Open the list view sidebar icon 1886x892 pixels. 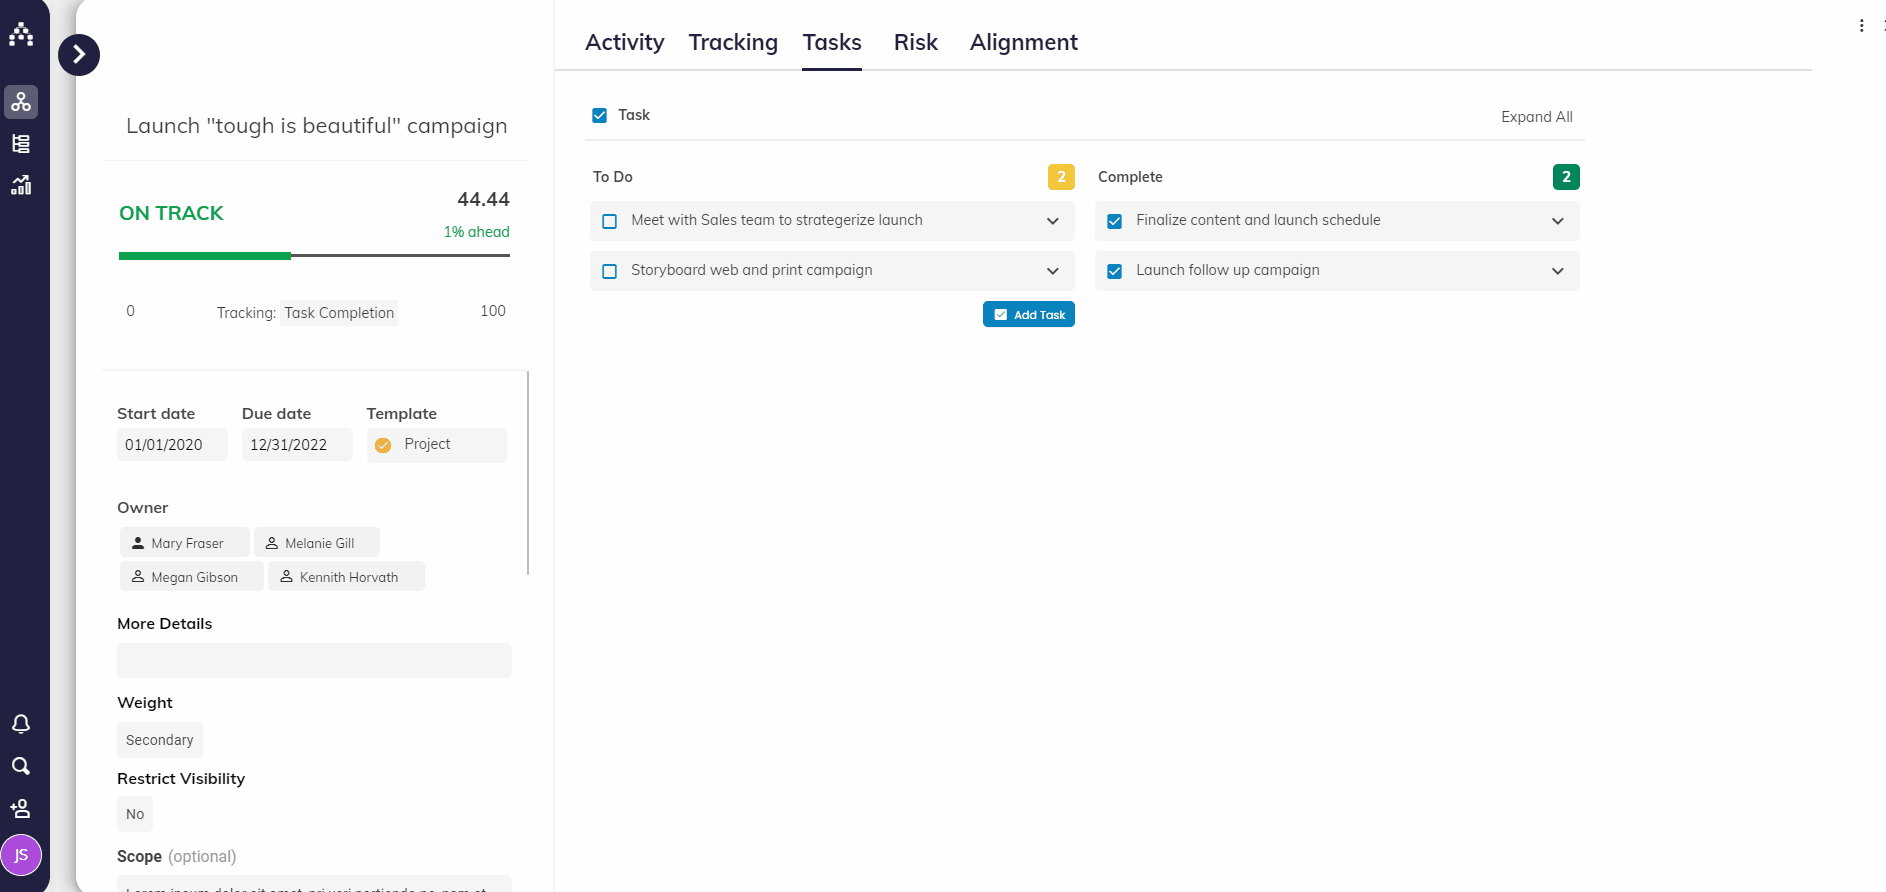click(x=21, y=144)
